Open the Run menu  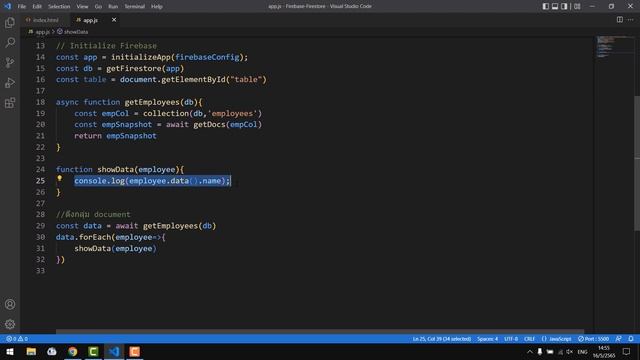point(113,7)
